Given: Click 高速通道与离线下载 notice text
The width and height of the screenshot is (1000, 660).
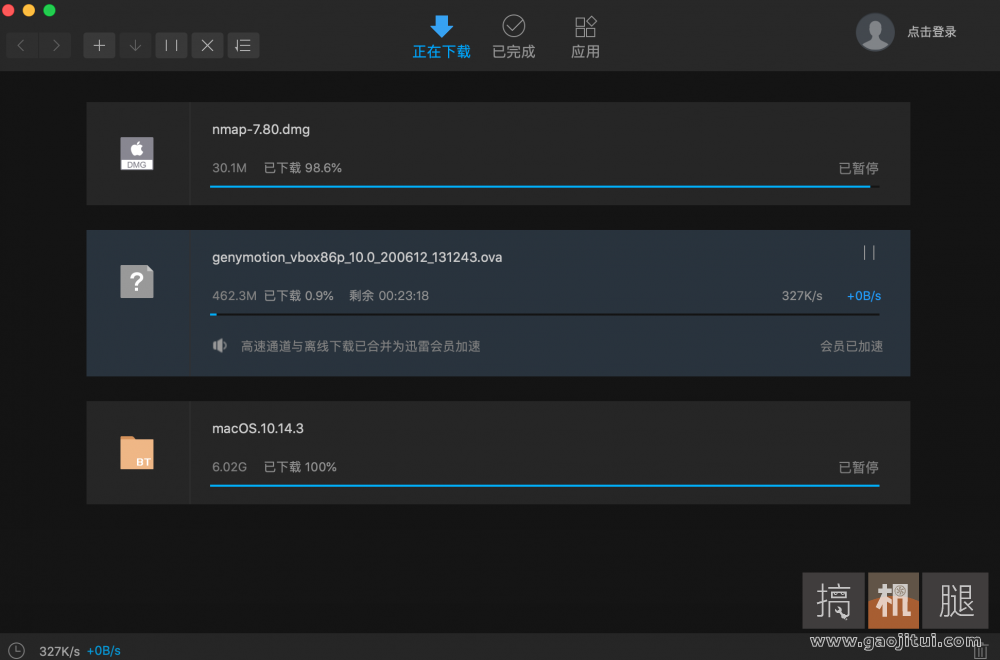Looking at the screenshot, I should 360,346.
